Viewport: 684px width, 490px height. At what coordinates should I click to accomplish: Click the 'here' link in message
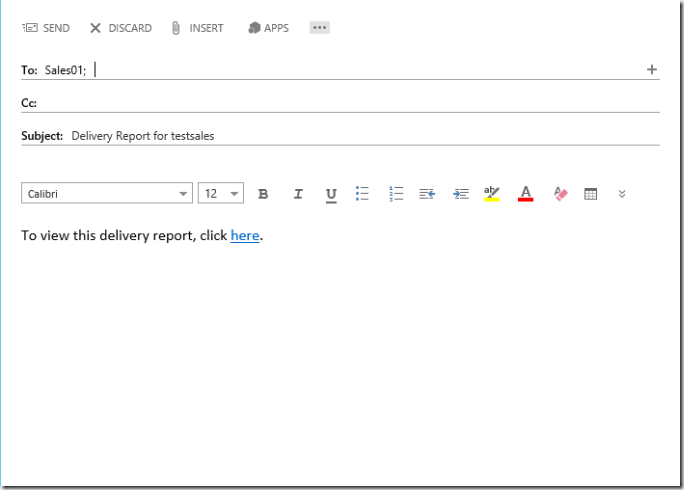[245, 236]
